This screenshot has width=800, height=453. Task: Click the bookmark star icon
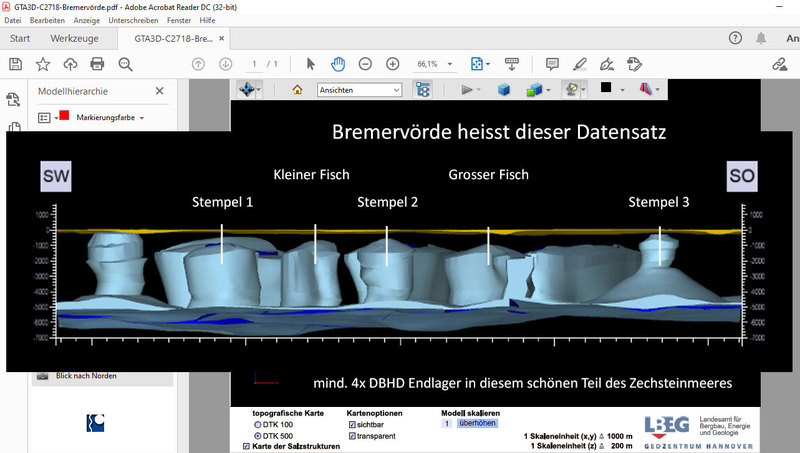tap(43, 64)
